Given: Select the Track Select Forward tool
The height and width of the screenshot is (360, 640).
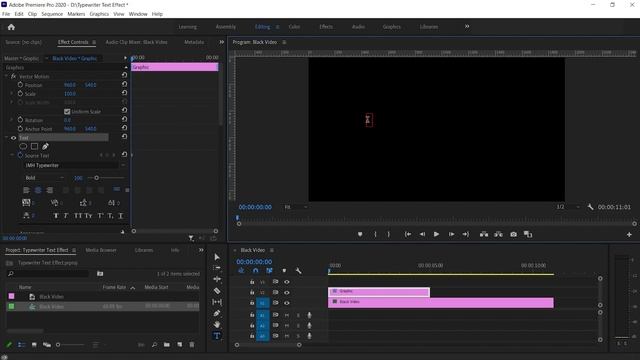Looking at the screenshot, I should pos(217,268).
